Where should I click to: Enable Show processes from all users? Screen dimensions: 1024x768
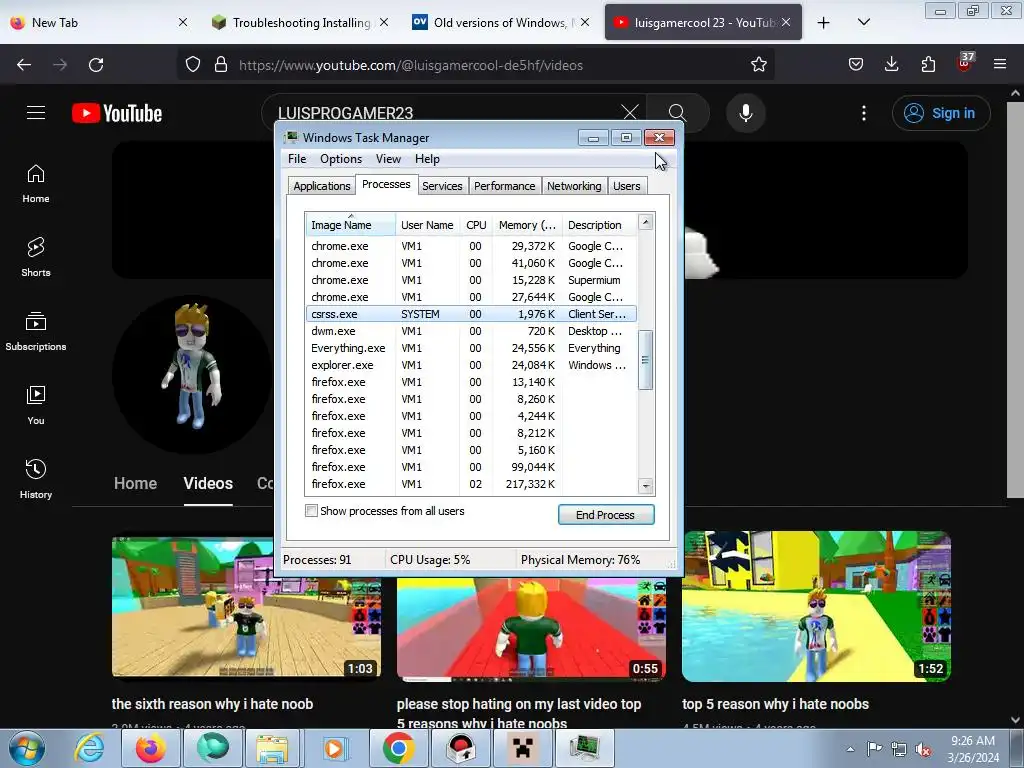[x=312, y=511]
